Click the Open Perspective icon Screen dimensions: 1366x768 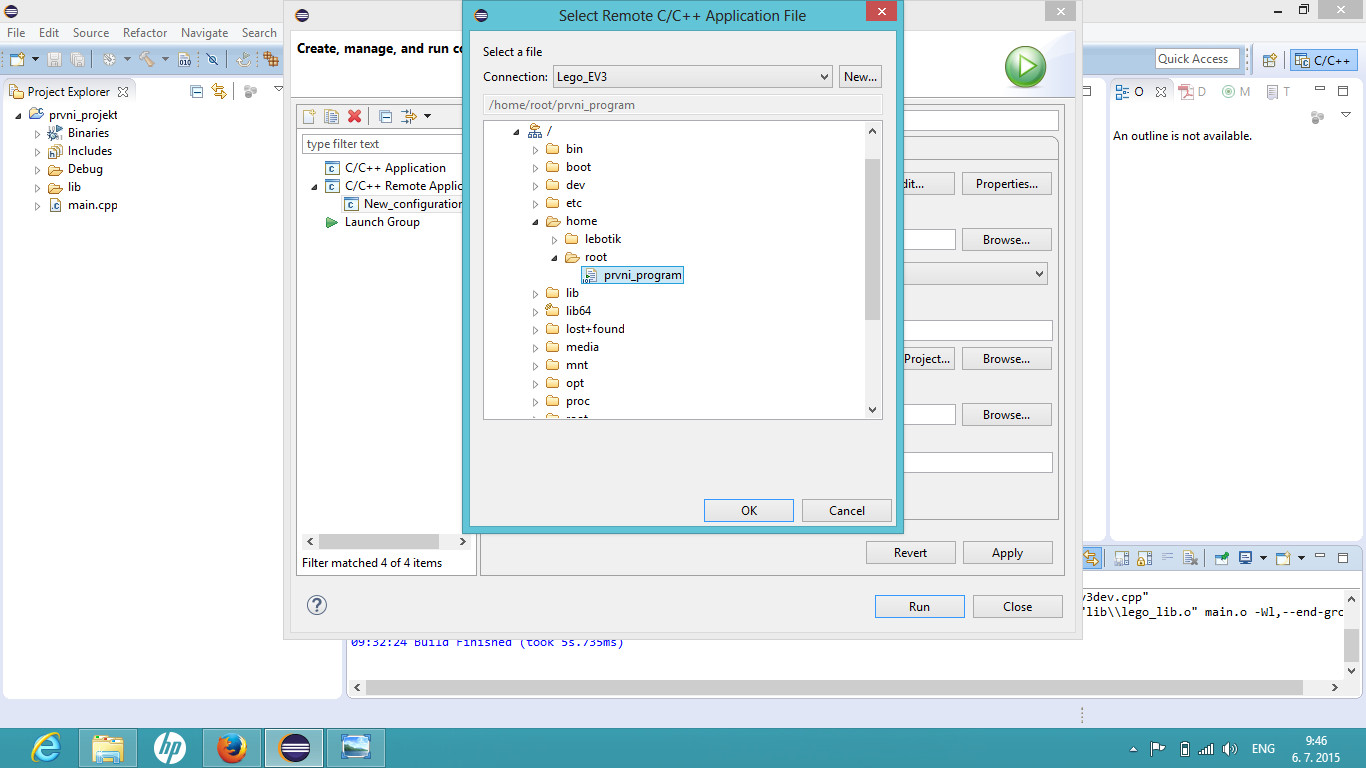click(x=1269, y=60)
